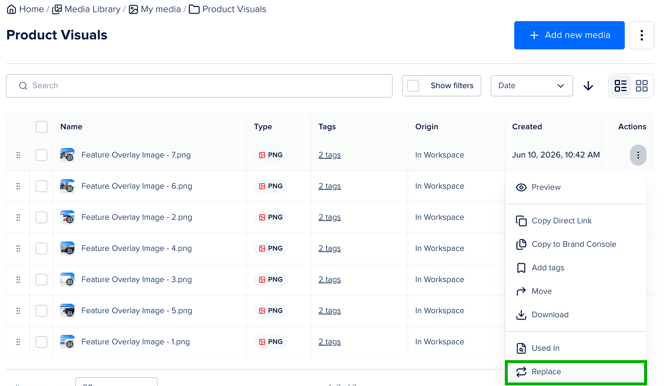
Task: Check Feature Overlay Image - 2.png
Action: click(x=41, y=217)
